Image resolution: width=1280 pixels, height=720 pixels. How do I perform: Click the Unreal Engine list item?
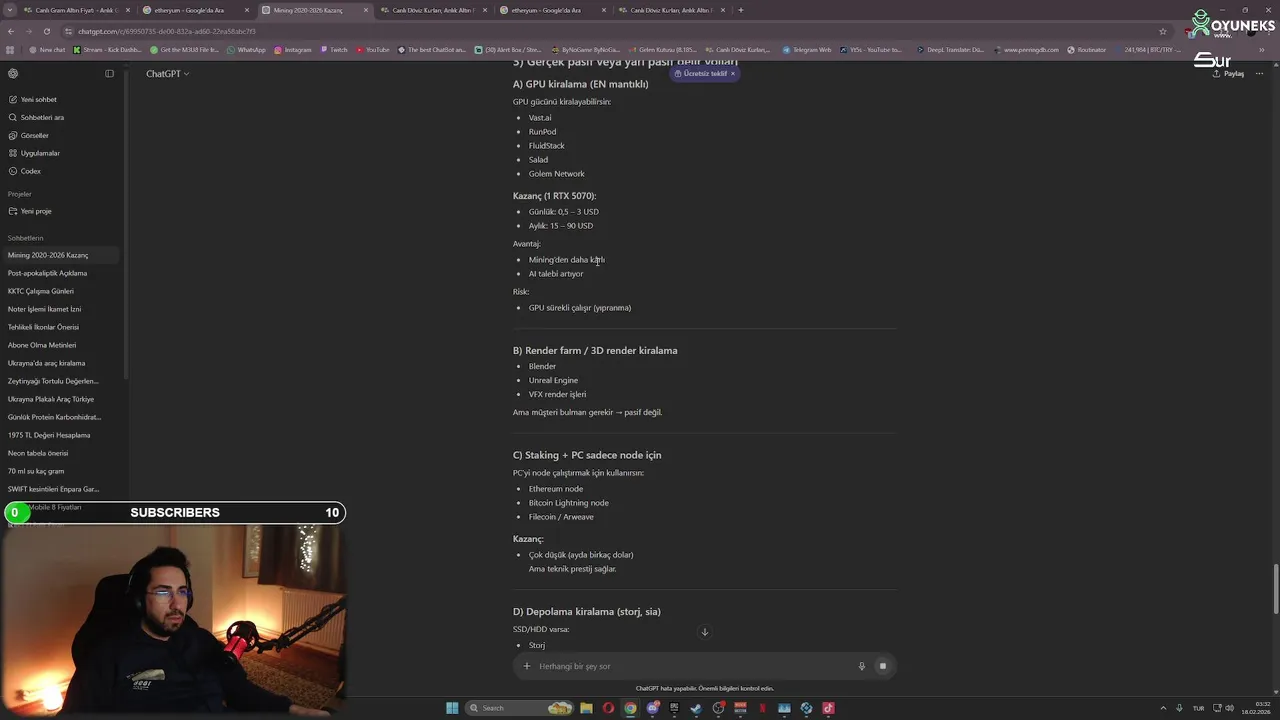tap(553, 380)
